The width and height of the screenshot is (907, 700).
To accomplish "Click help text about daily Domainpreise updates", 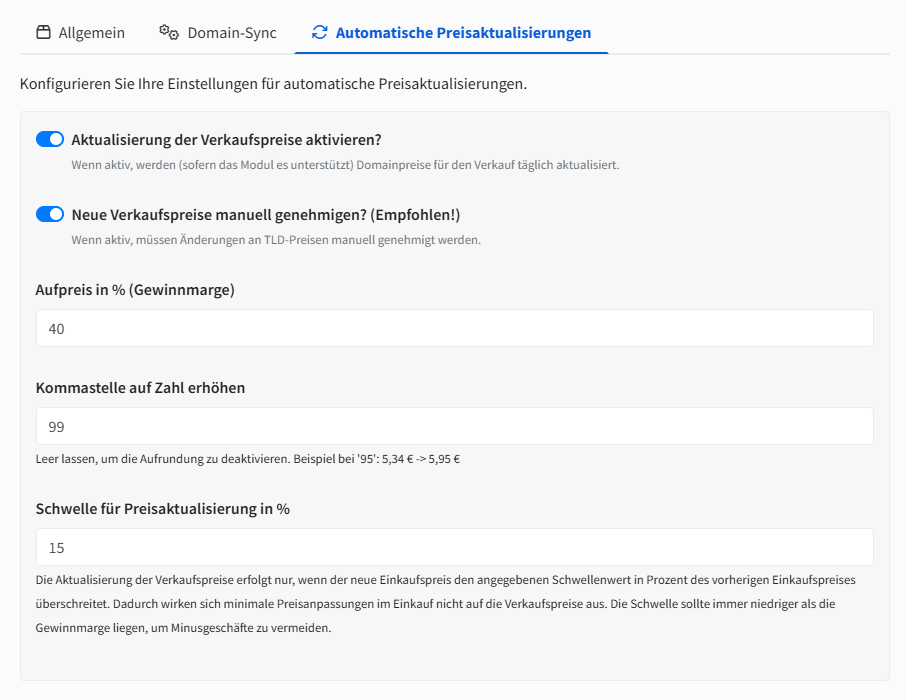I will coord(345,165).
